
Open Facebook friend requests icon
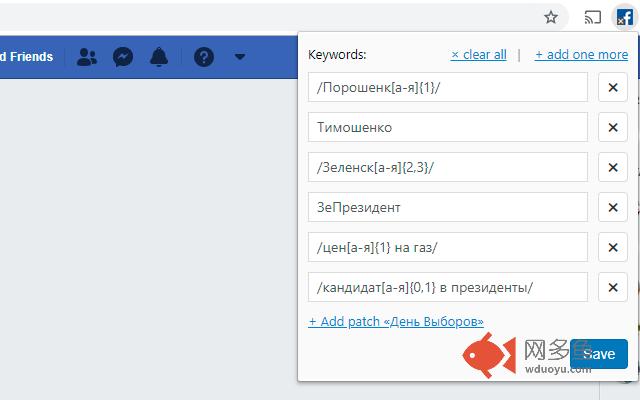click(x=87, y=57)
